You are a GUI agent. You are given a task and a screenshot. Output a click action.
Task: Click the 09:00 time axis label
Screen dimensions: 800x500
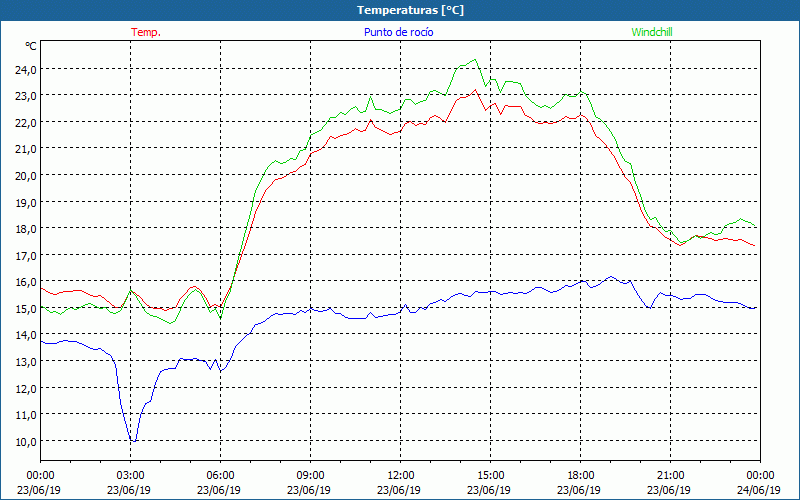click(310, 476)
